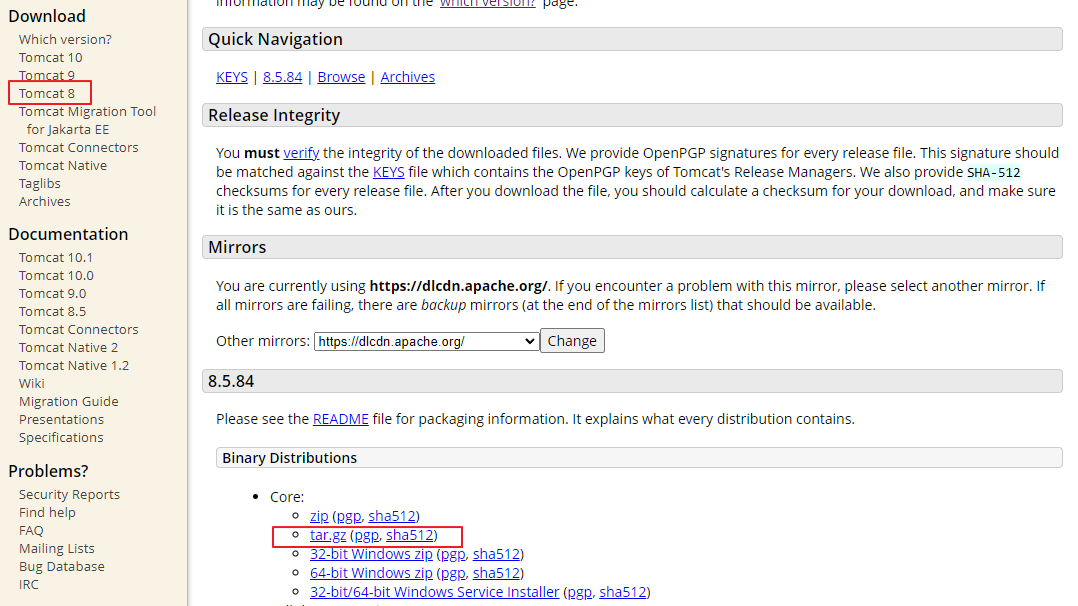
Task: Click KEYS in Quick Navigation
Action: (x=232, y=77)
